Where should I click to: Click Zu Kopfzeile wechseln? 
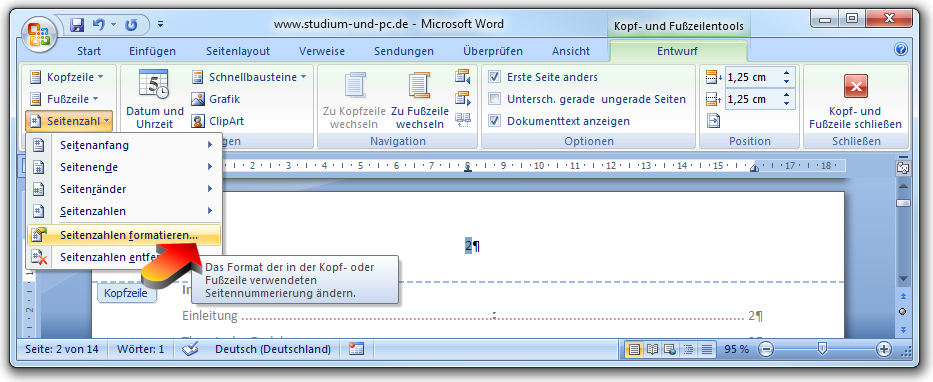(x=354, y=100)
